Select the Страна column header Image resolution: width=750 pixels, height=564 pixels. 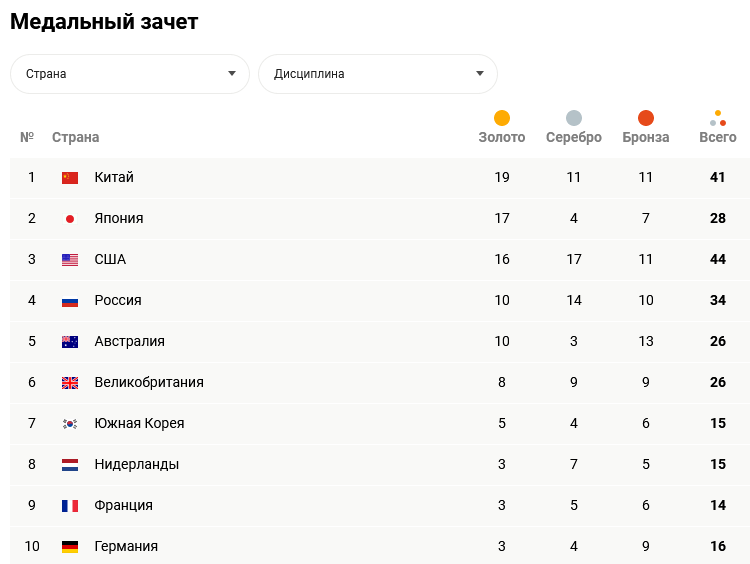76,137
